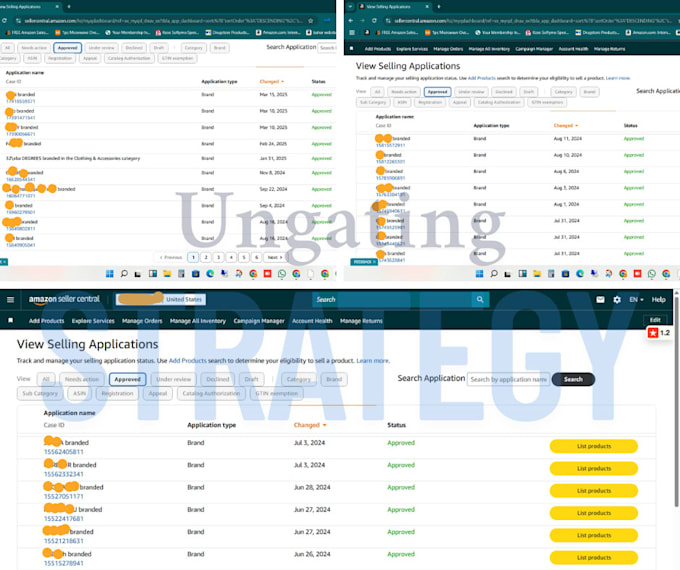Go to page 6 in top-left pagination

256,257
